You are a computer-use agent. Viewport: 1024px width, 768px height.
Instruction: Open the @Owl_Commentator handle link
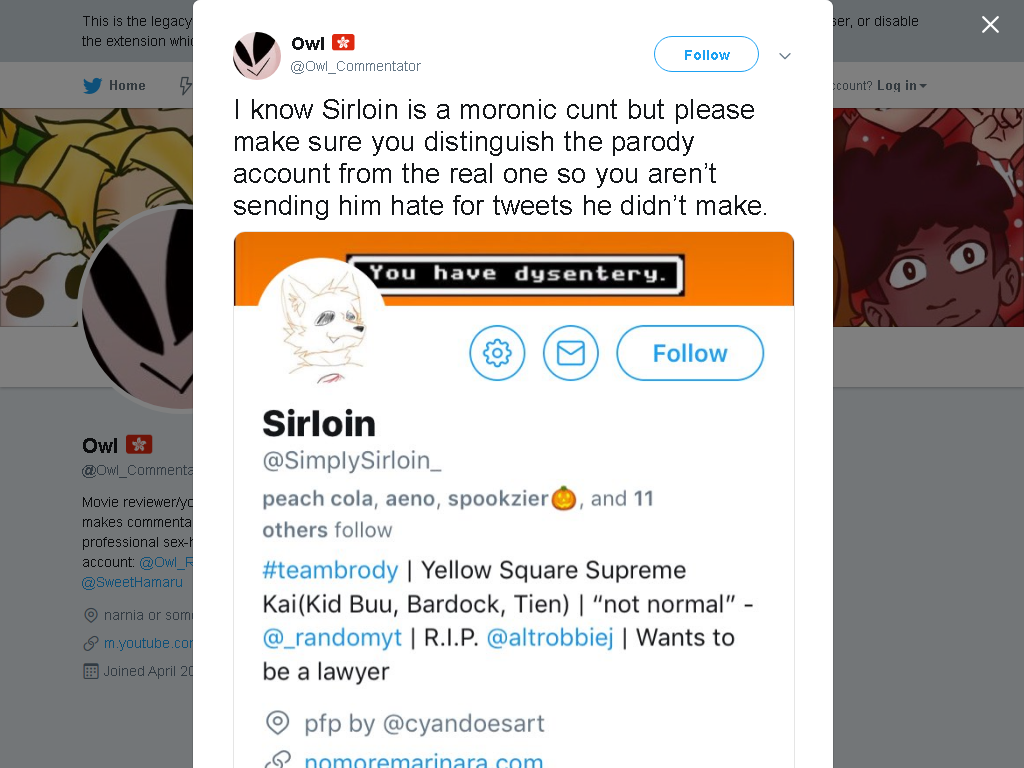355,66
